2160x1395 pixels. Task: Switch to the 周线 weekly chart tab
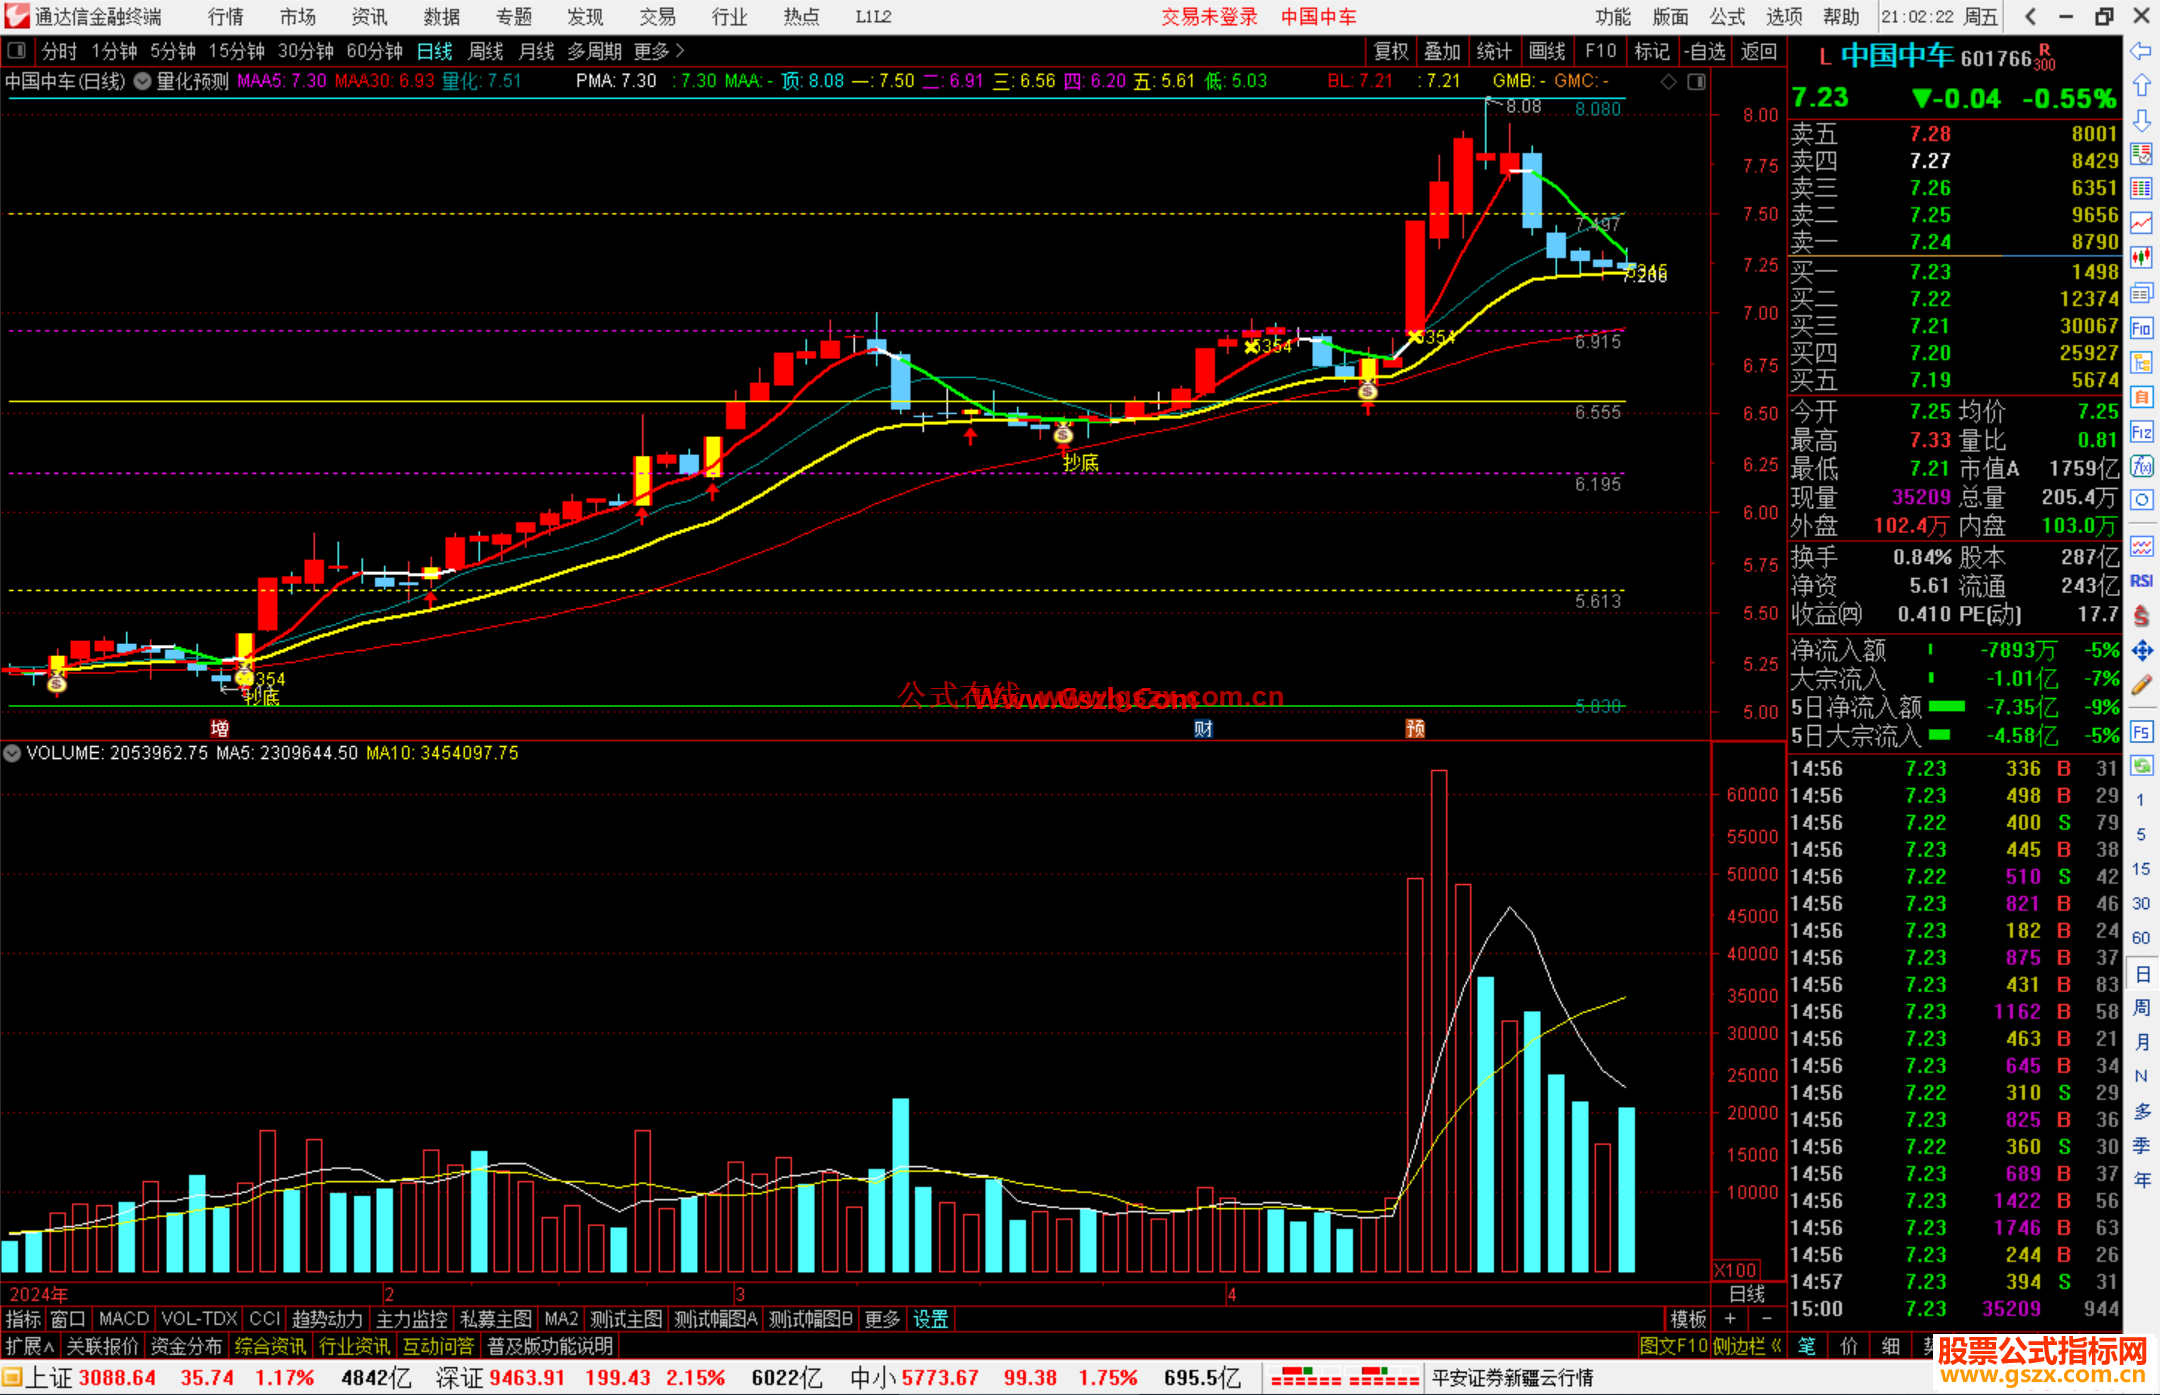tap(486, 51)
